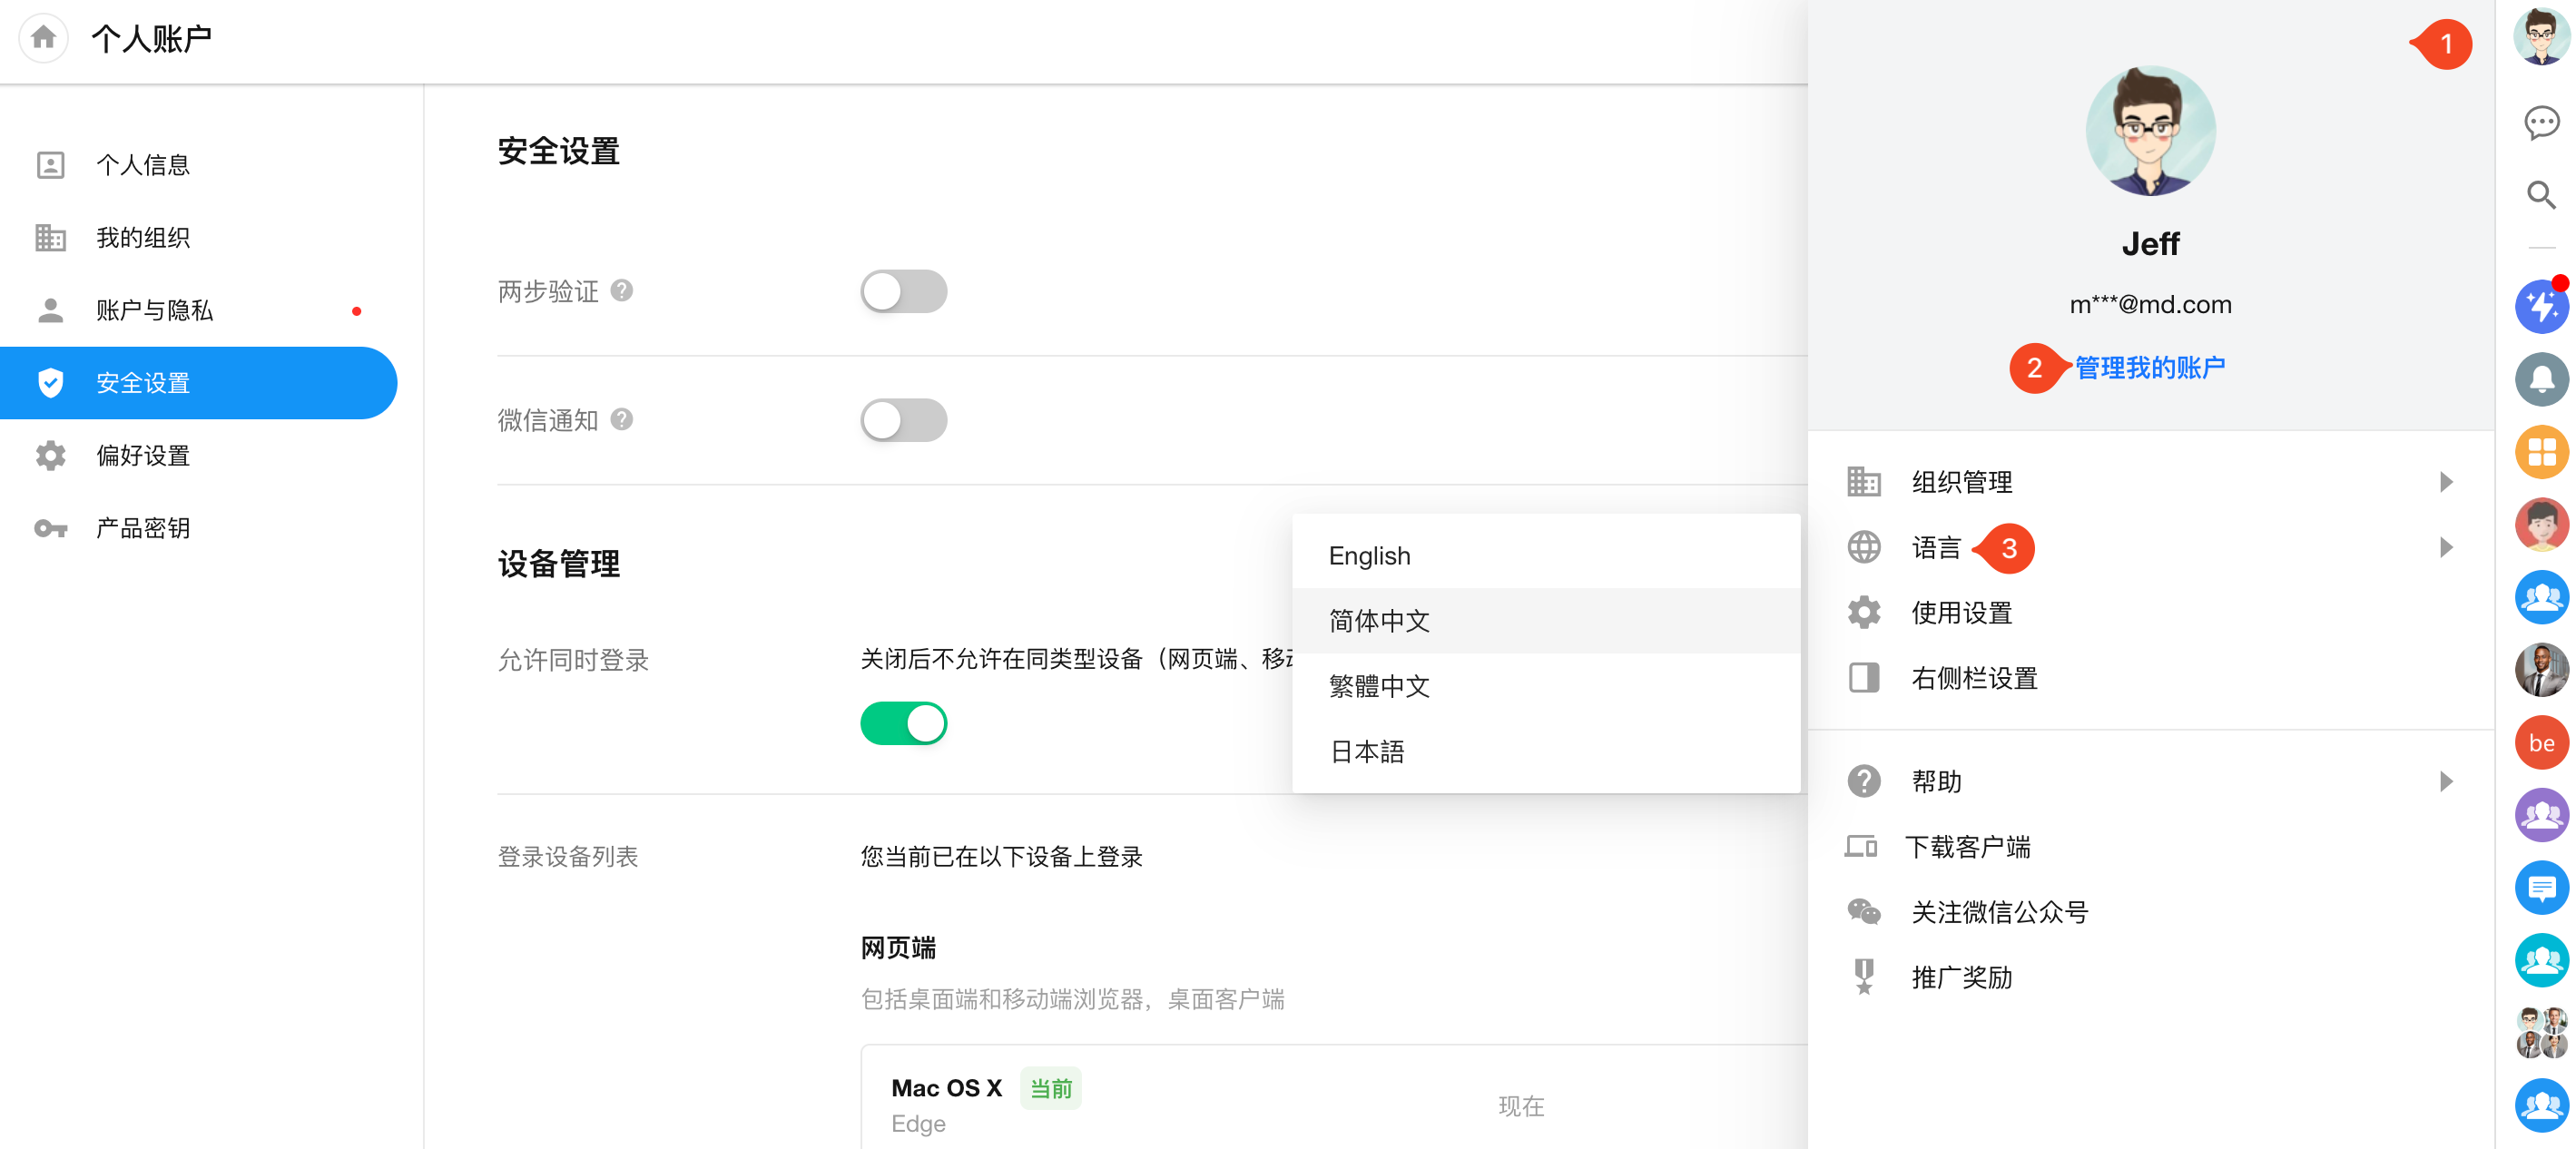
Task: Choose 日本語 language option
Action: [1366, 751]
